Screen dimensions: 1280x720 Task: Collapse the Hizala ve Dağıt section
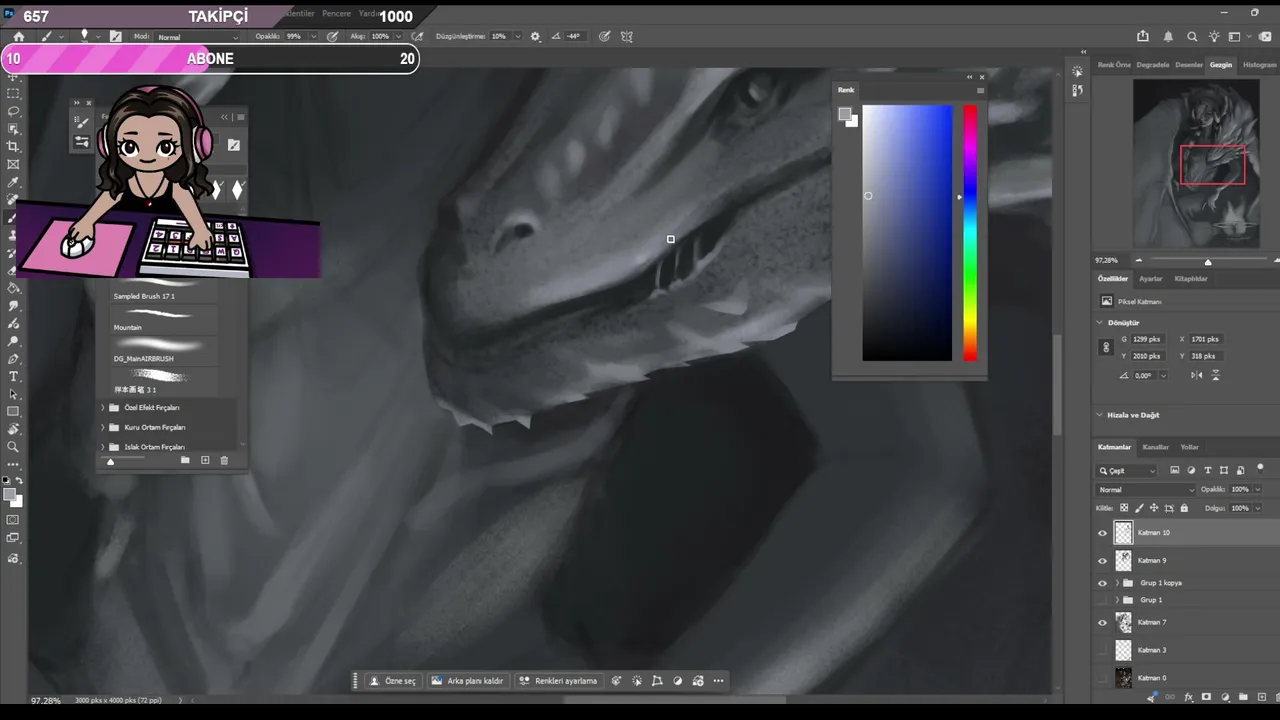point(1100,415)
